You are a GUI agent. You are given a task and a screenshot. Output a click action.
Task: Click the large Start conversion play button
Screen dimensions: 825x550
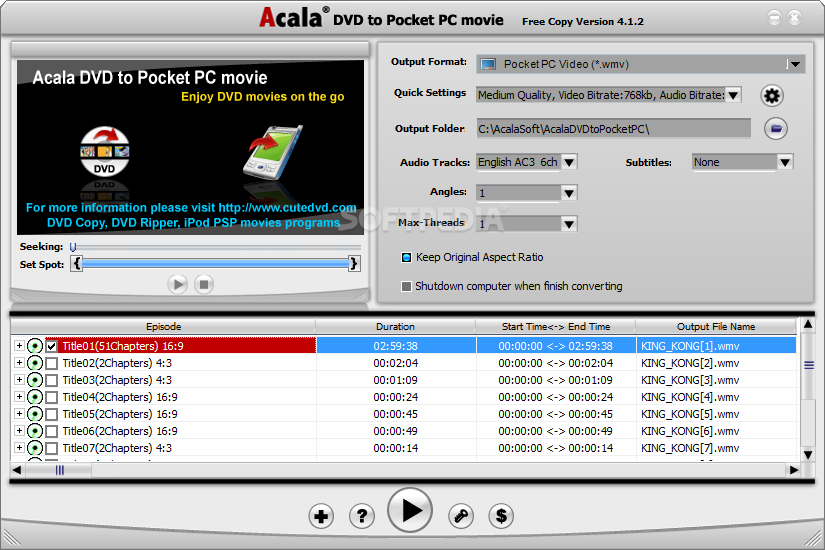point(410,510)
